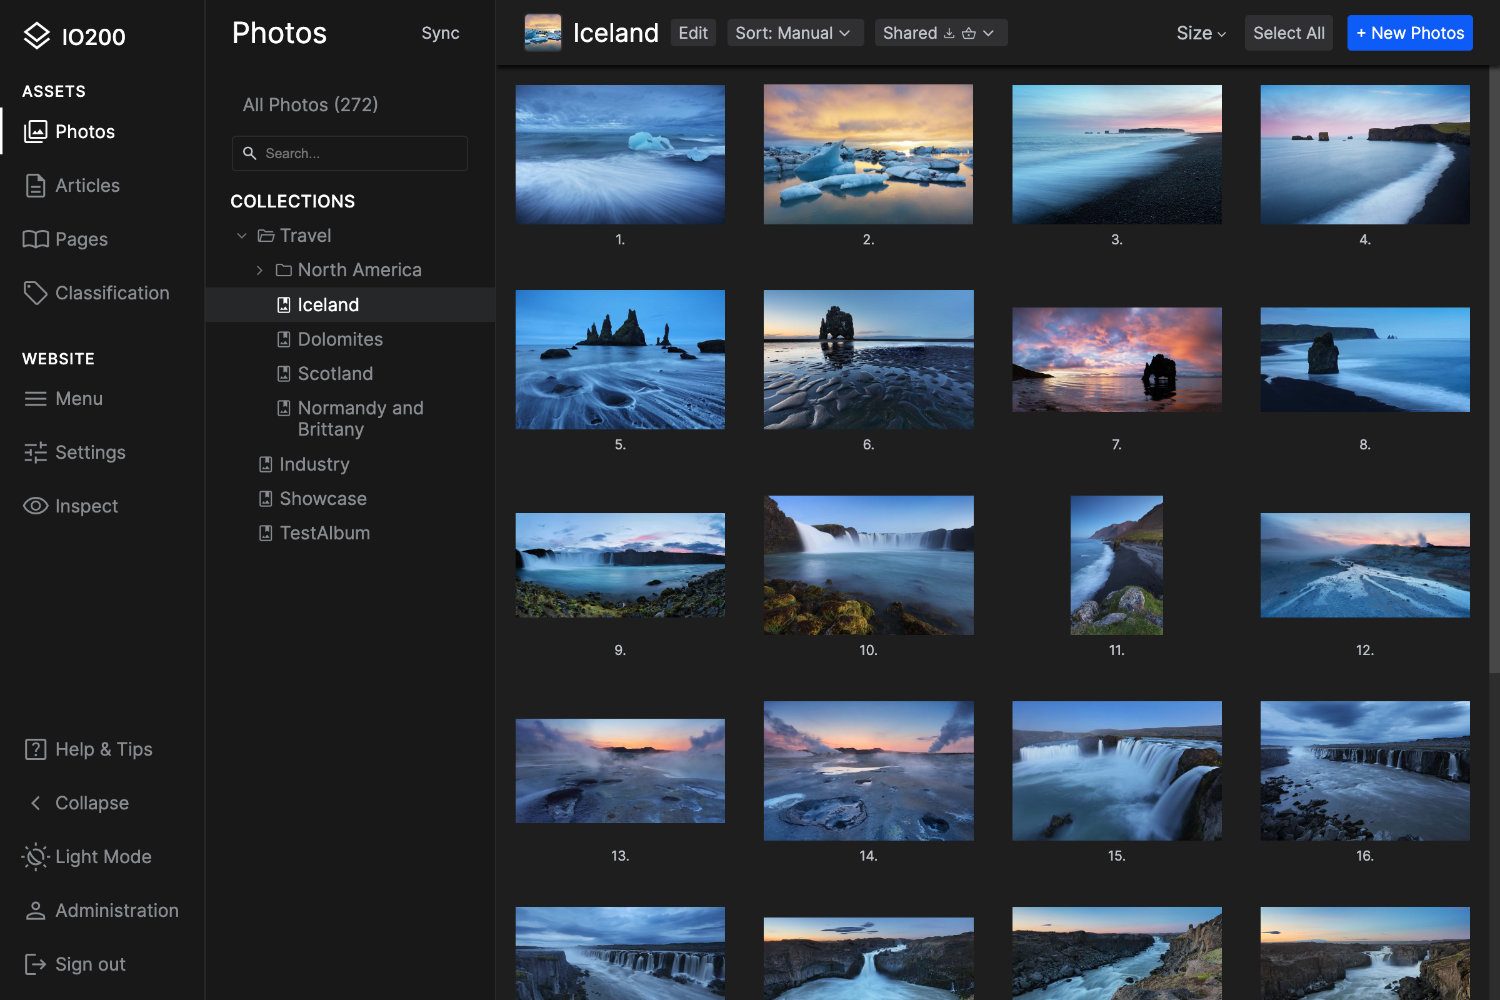Click the photo grid vertical scrollbar

coord(1494,370)
